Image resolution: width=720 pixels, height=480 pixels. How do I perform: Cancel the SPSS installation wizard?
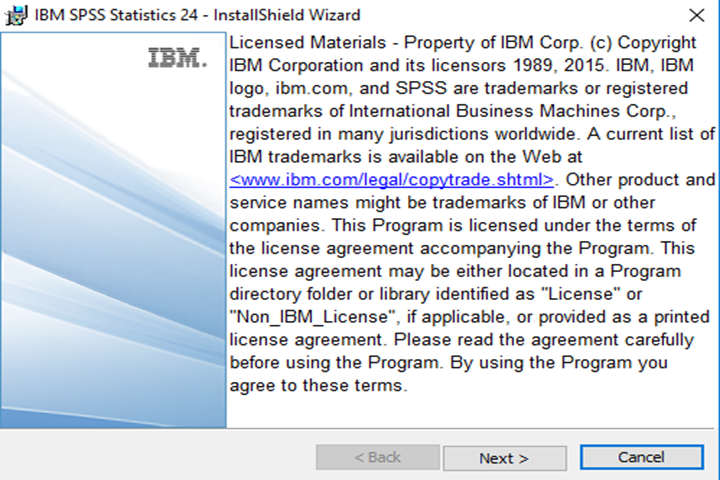click(641, 457)
